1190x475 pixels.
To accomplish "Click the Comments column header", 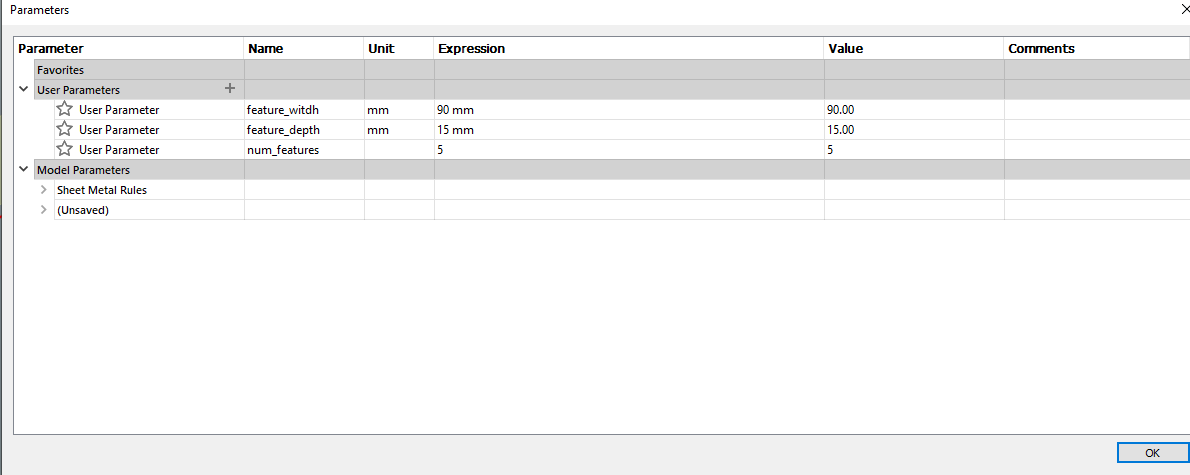I will coord(1097,49).
